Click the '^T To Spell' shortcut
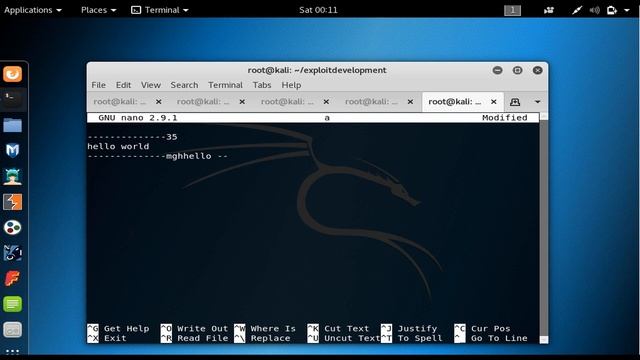 tap(412, 338)
